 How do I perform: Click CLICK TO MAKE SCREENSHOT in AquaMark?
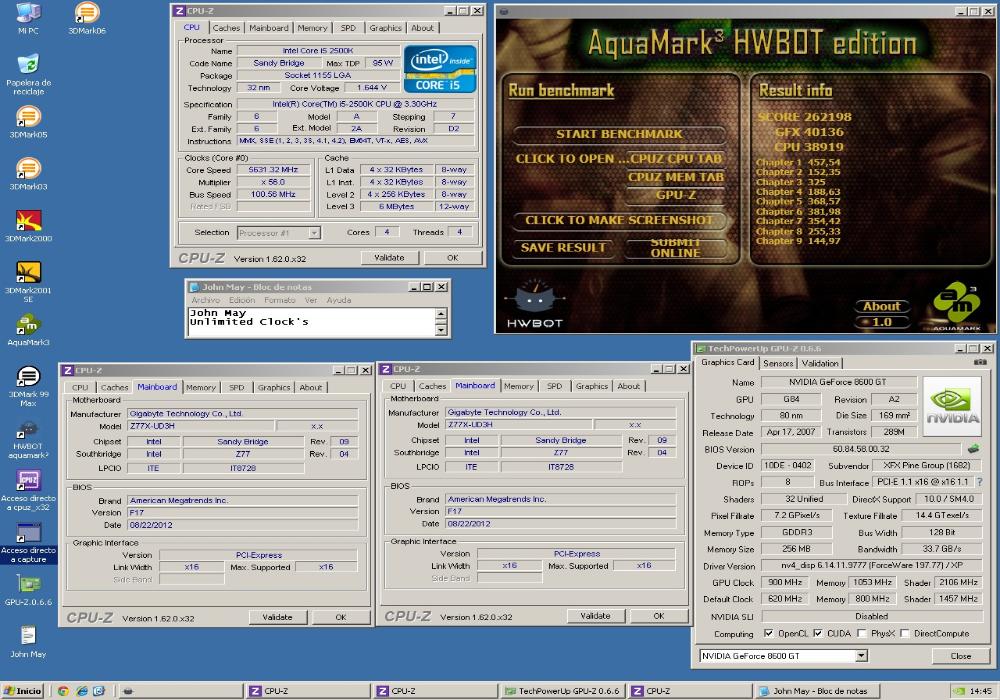[619, 220]
